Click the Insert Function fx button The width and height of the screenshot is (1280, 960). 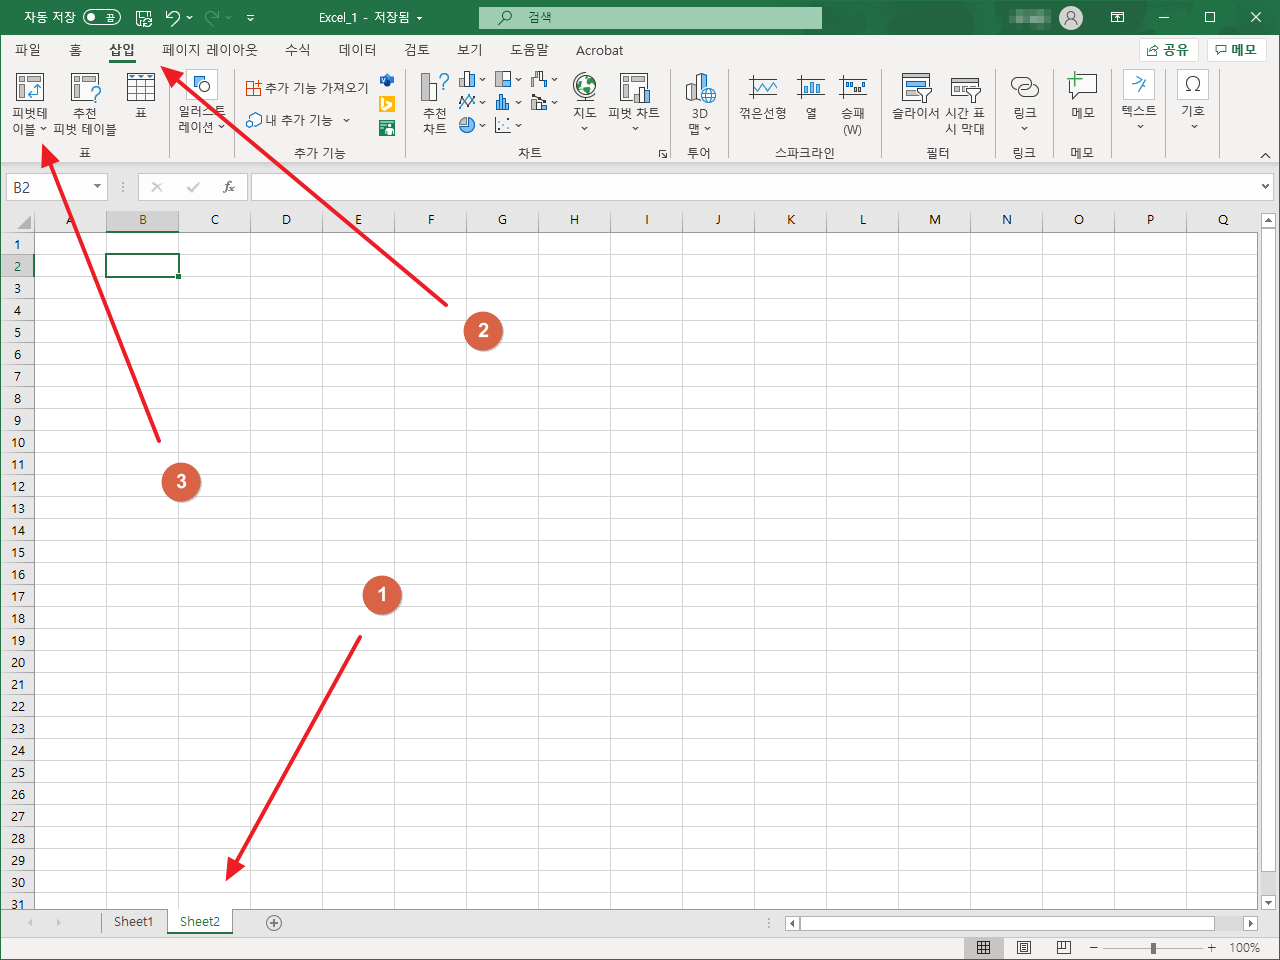[229, 187]
